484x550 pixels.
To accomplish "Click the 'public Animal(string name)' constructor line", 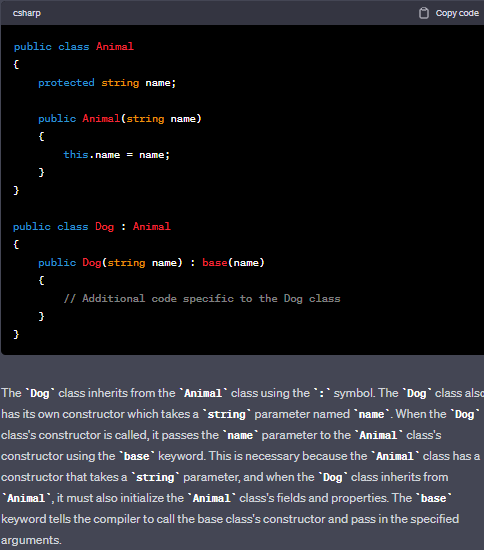I will 120,119.
